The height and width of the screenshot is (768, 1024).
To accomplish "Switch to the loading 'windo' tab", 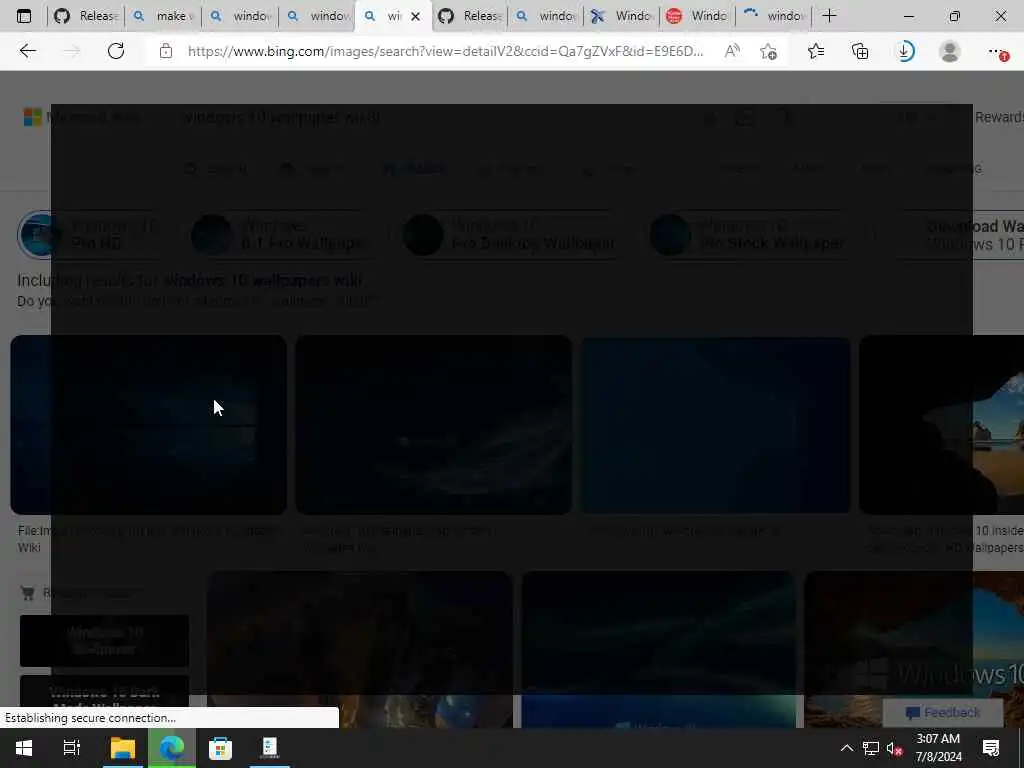I will tap(775, 16).
